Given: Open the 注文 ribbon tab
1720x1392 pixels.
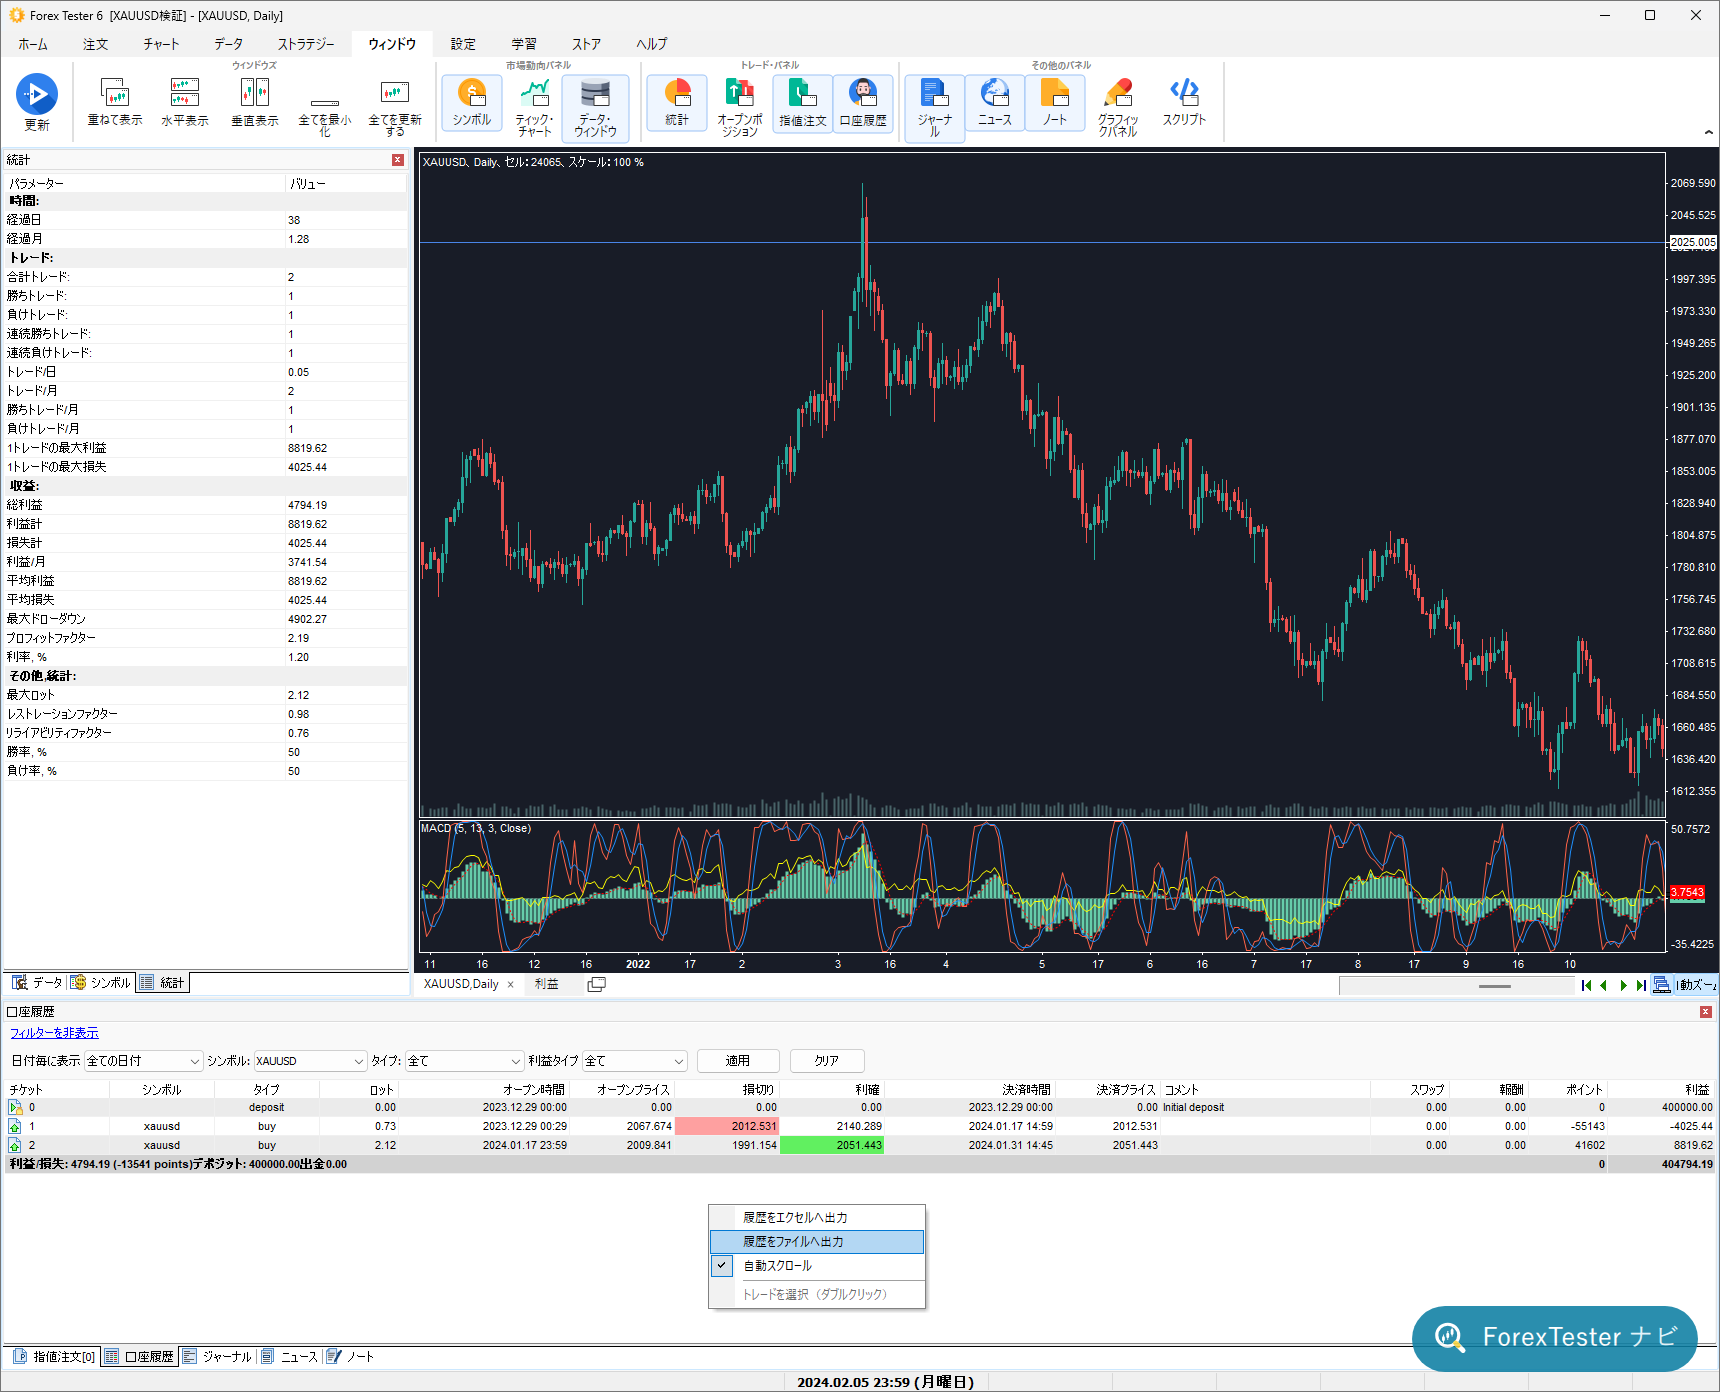Looking at the screenshot, I should coord(95,44).
